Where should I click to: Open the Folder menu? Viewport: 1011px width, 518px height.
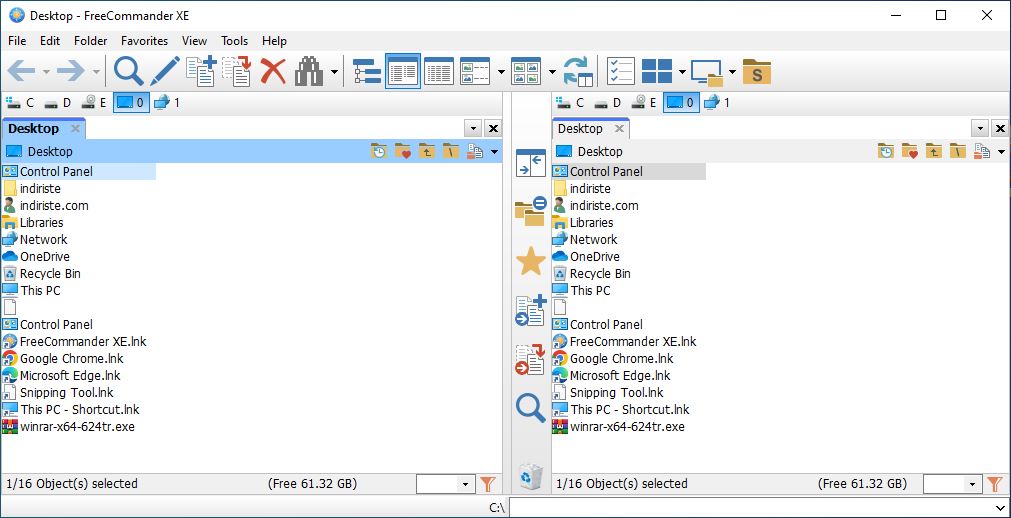(91, 41)
